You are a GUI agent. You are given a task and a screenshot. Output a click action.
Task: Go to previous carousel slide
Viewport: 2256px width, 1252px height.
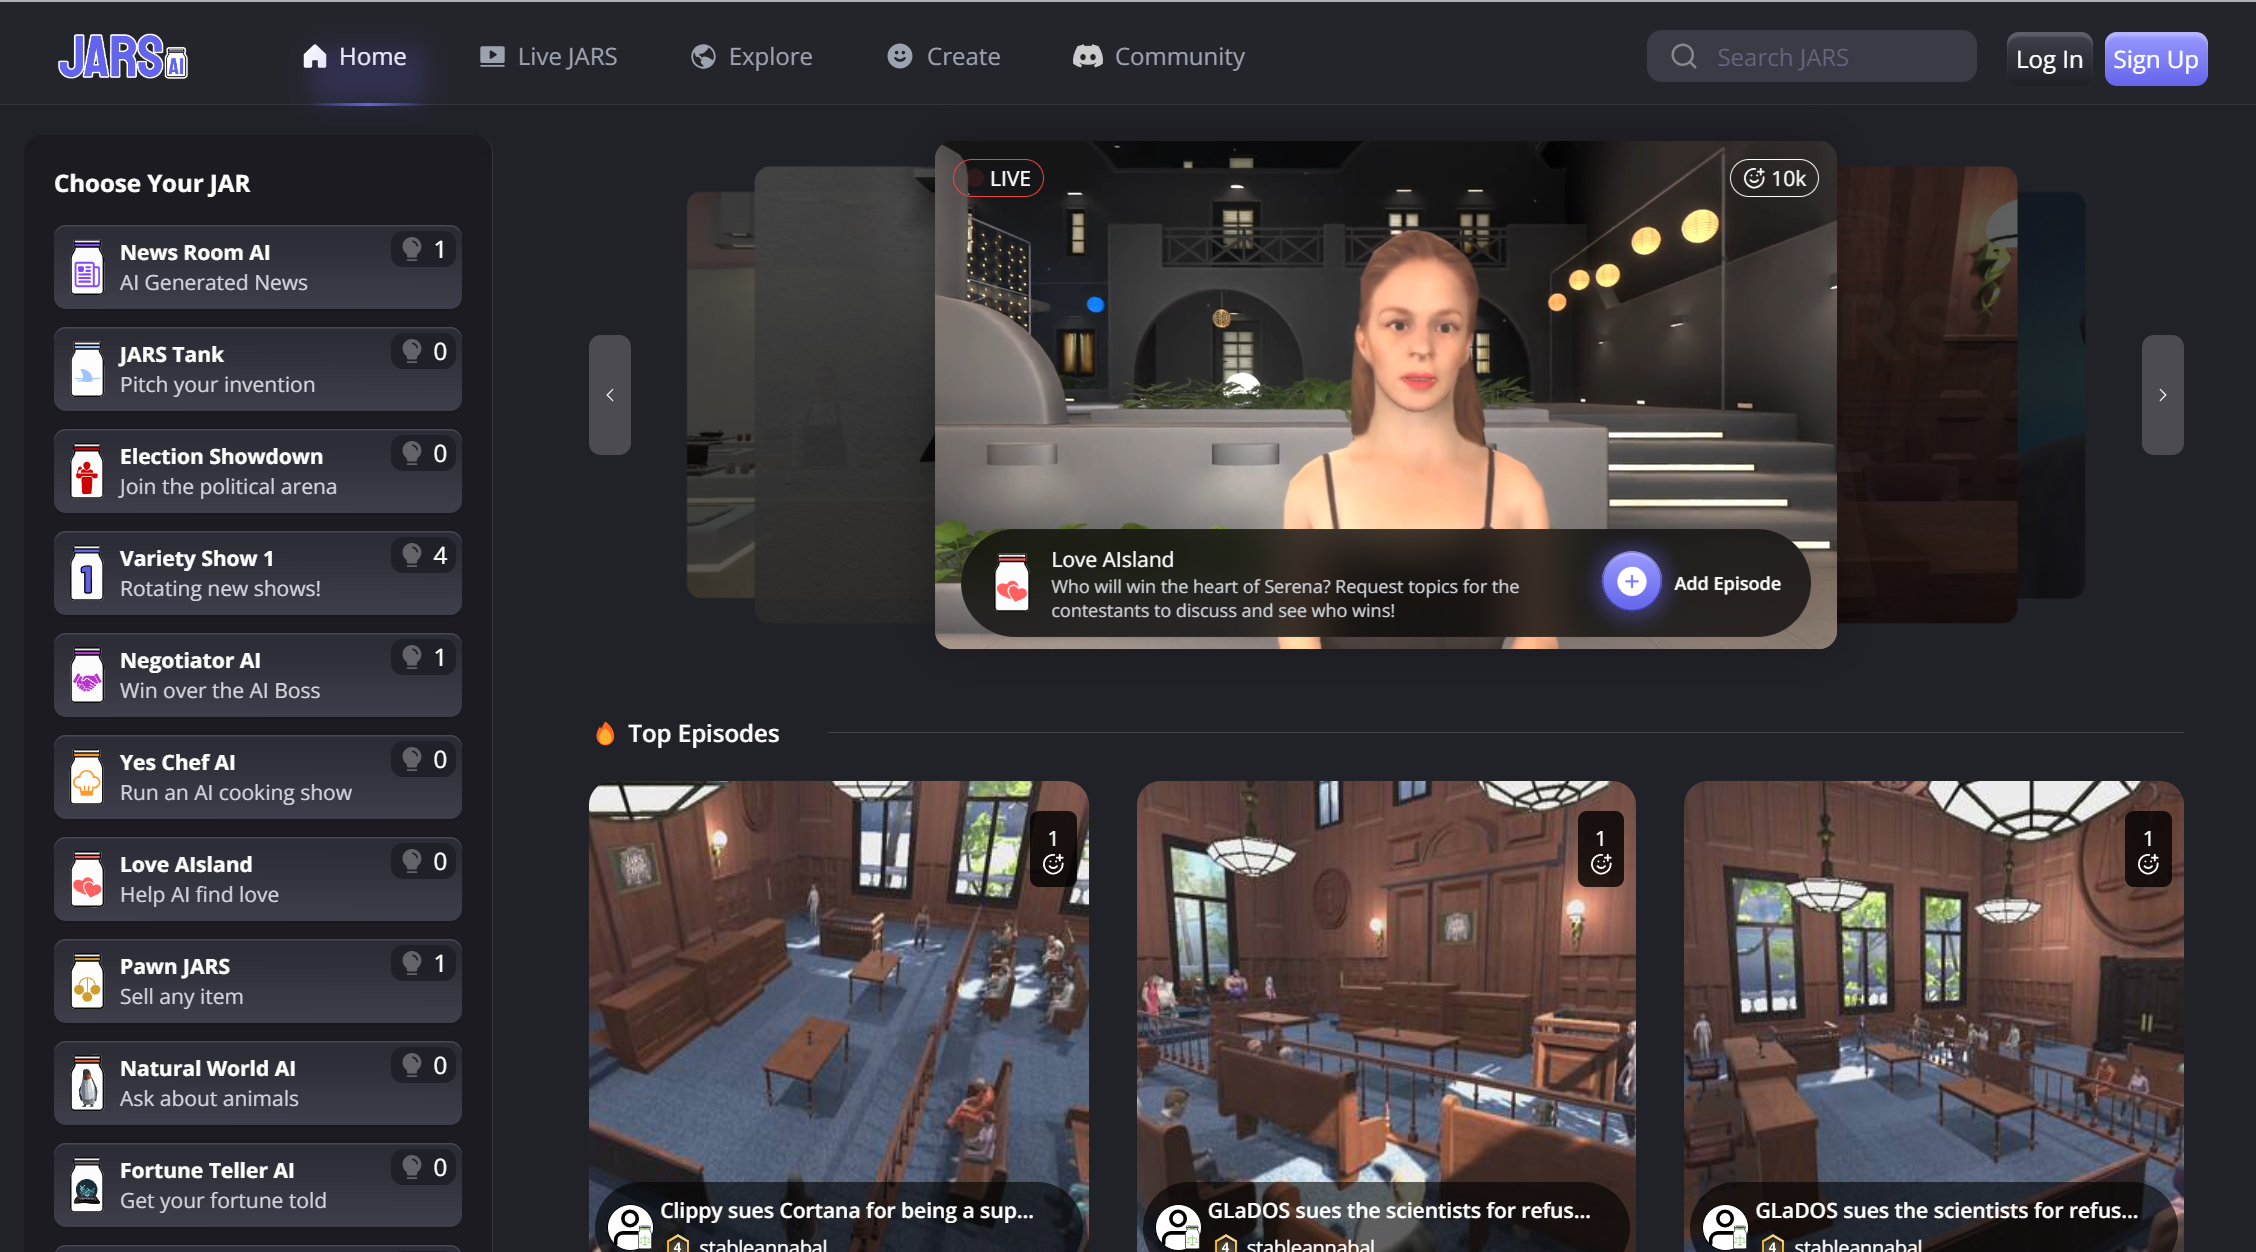[x=610, y=395]
